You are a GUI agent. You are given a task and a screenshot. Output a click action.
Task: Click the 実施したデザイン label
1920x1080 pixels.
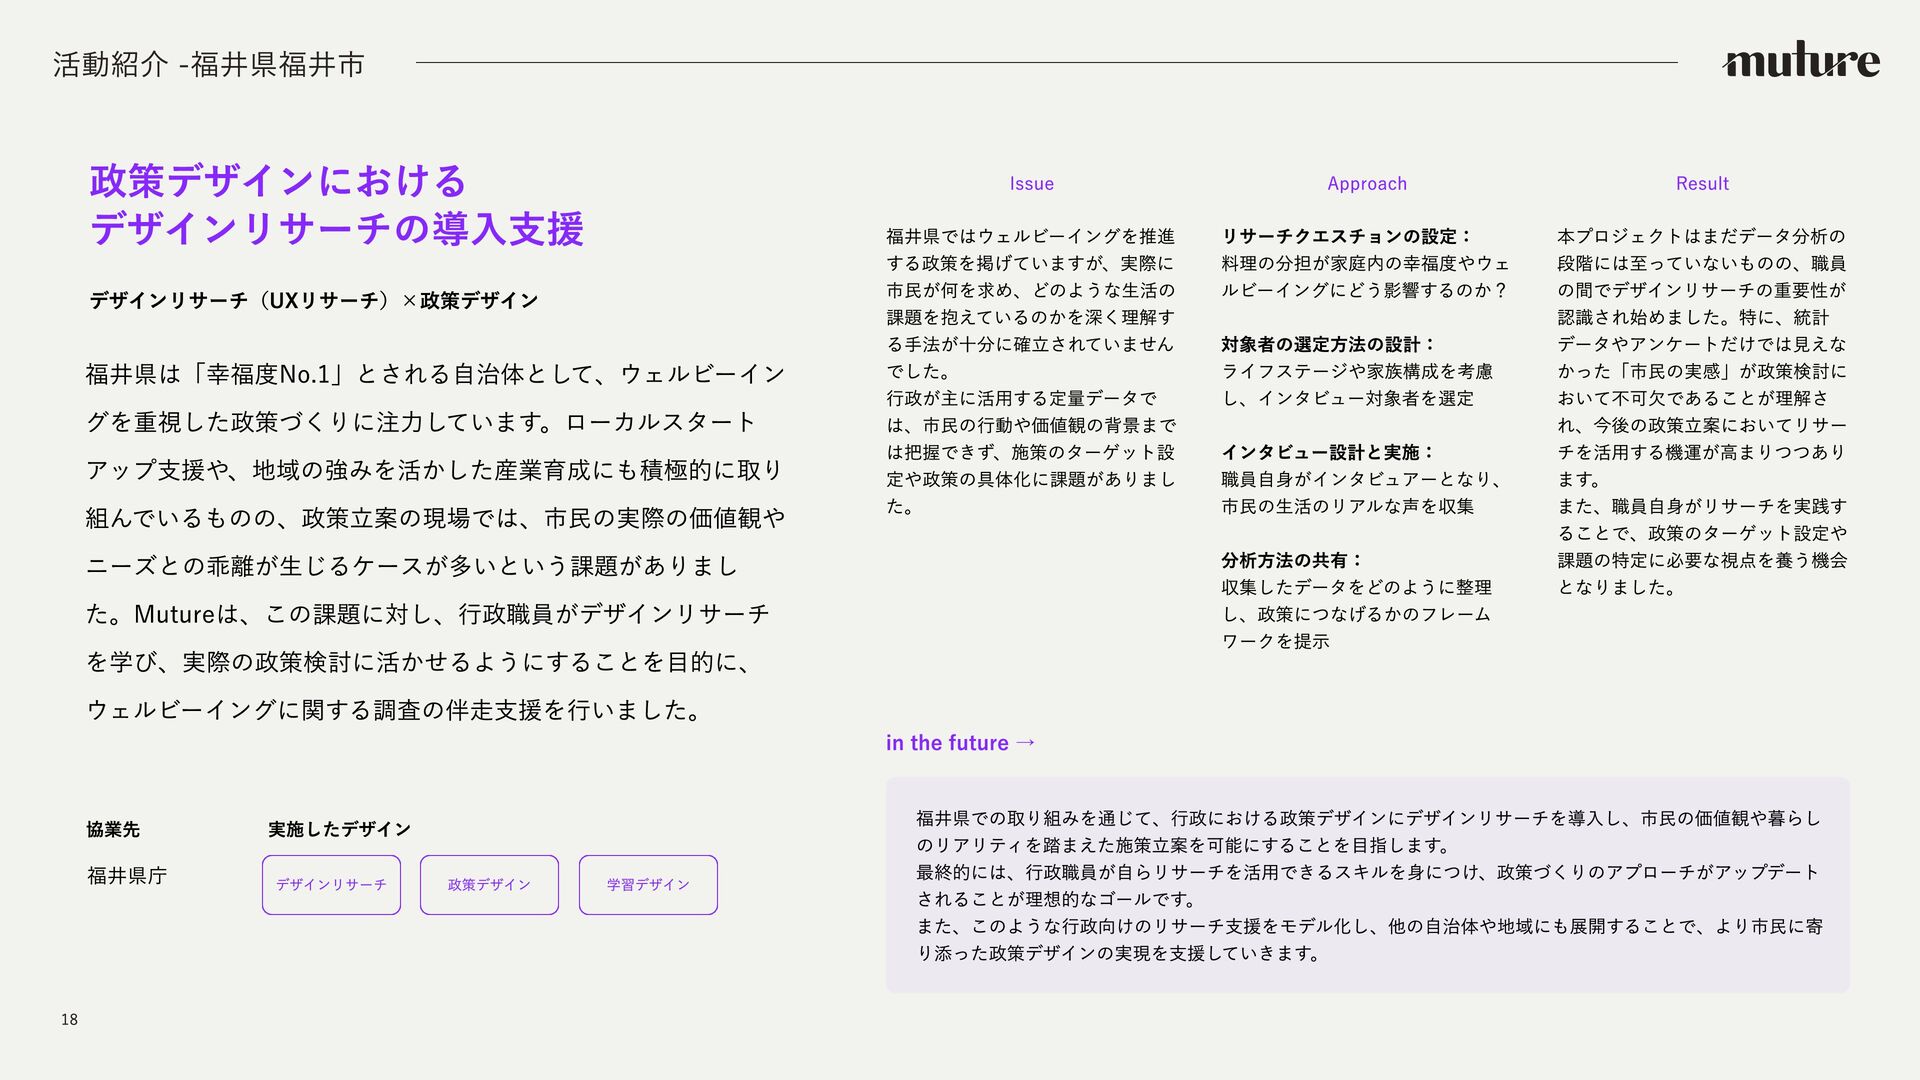[339, 829]
